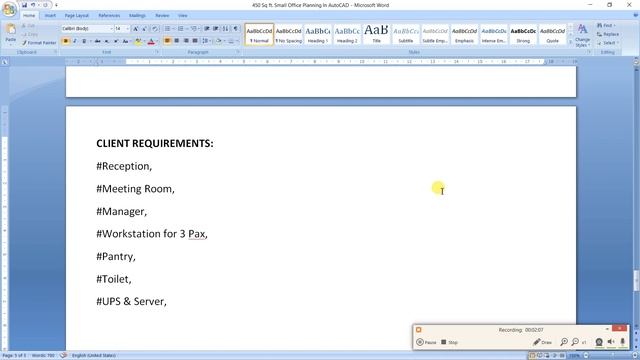
Task: Click the Paste clipboard icon
Action: 11,29
